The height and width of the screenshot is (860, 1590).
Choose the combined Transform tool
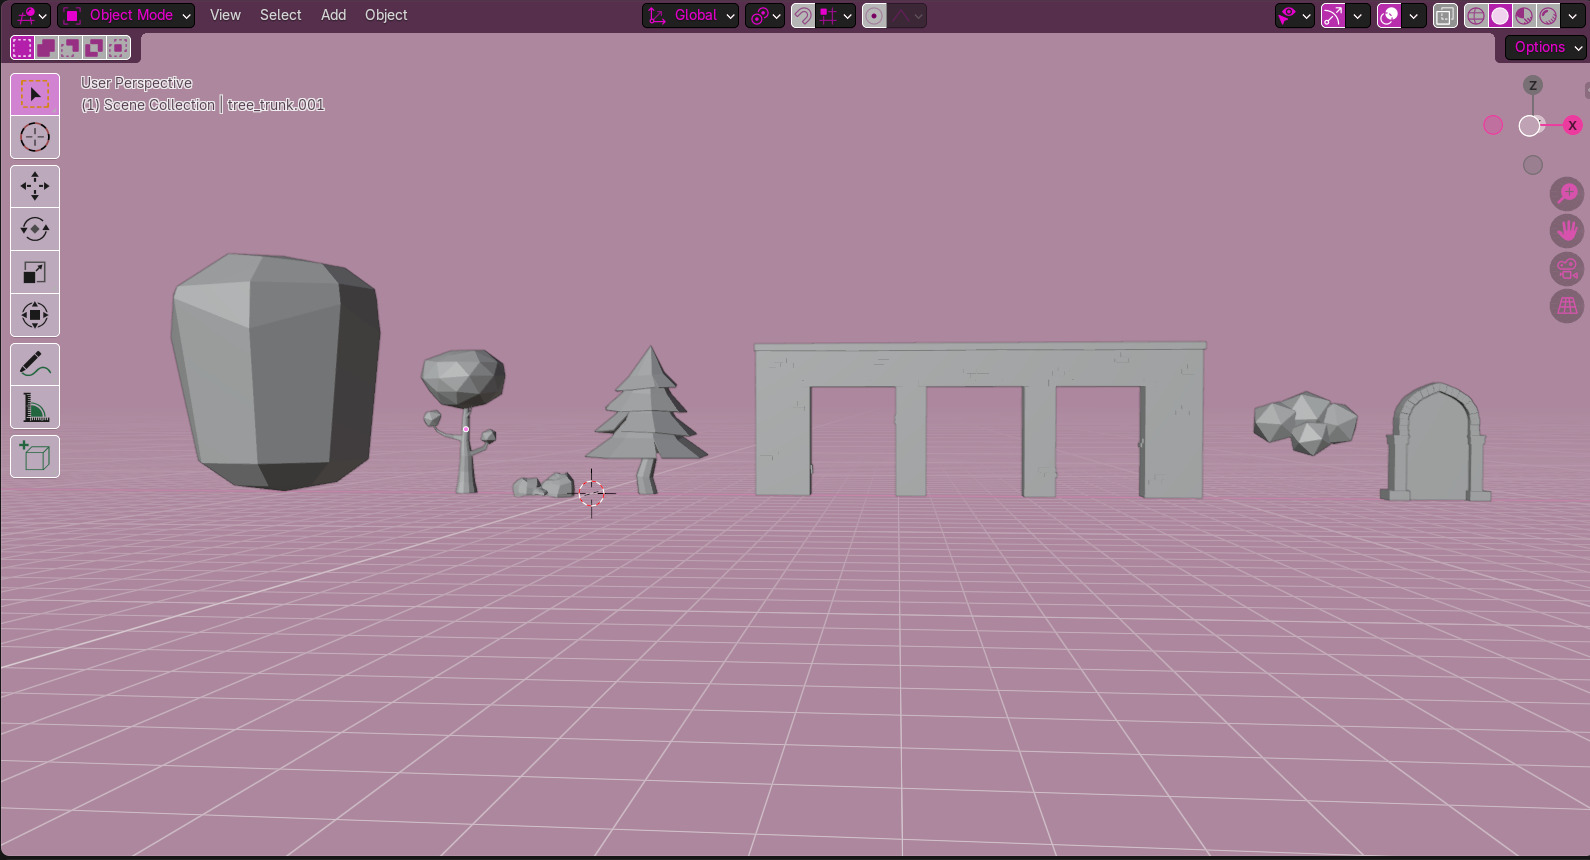click(35, 315)
